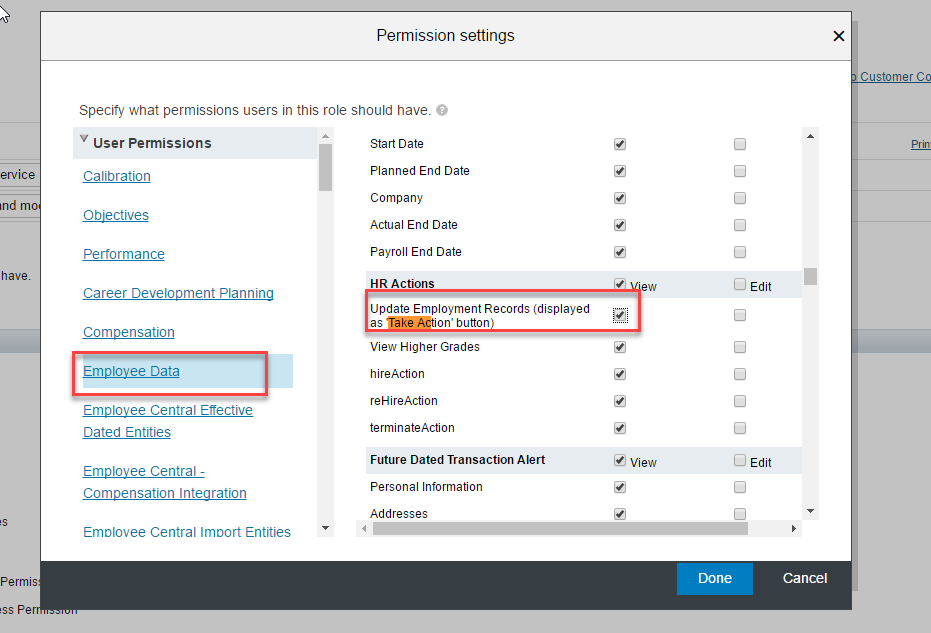The height and width of the screenshot is (633, 931).
Task: Toggle Future Dated Transaction Alert View checkbox
Action: click(x=620, y=460)
